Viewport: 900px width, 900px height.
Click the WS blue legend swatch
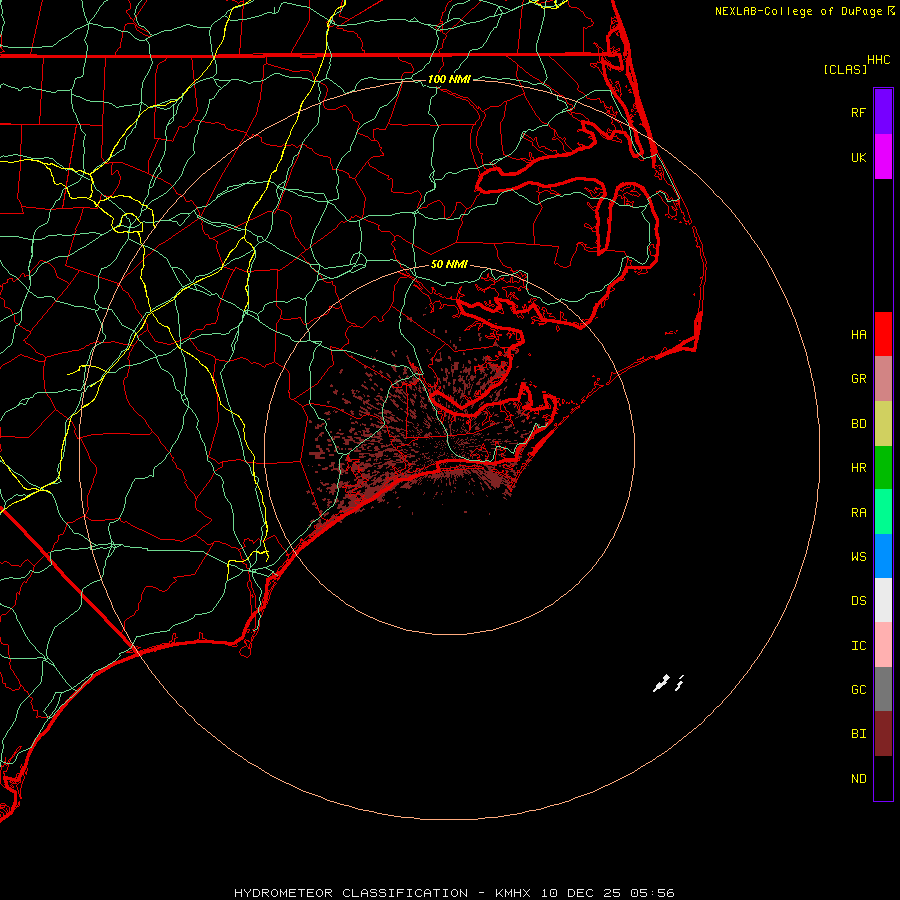click(883, 556)
